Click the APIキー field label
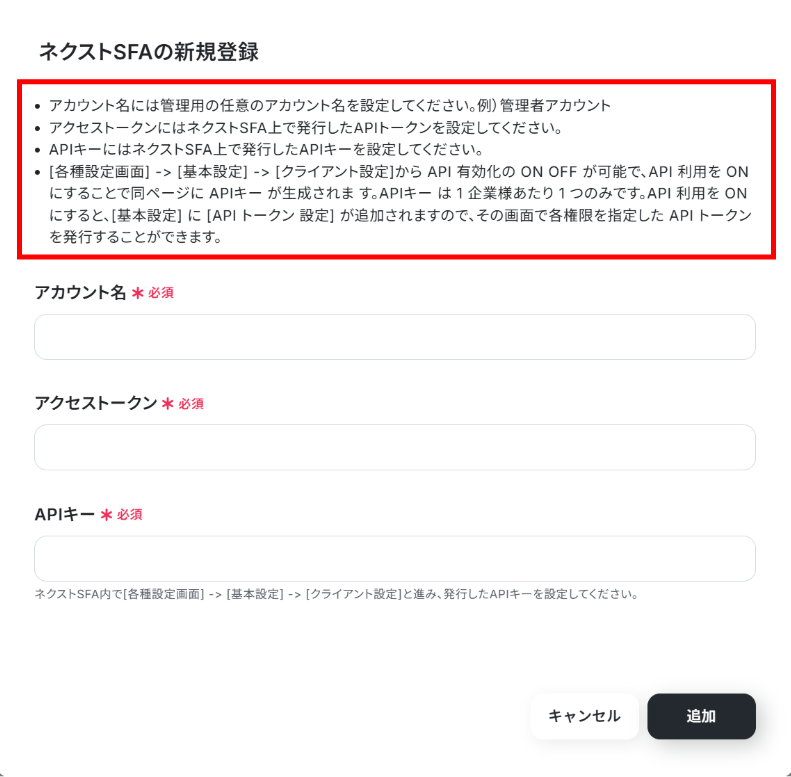 point(65,514)
